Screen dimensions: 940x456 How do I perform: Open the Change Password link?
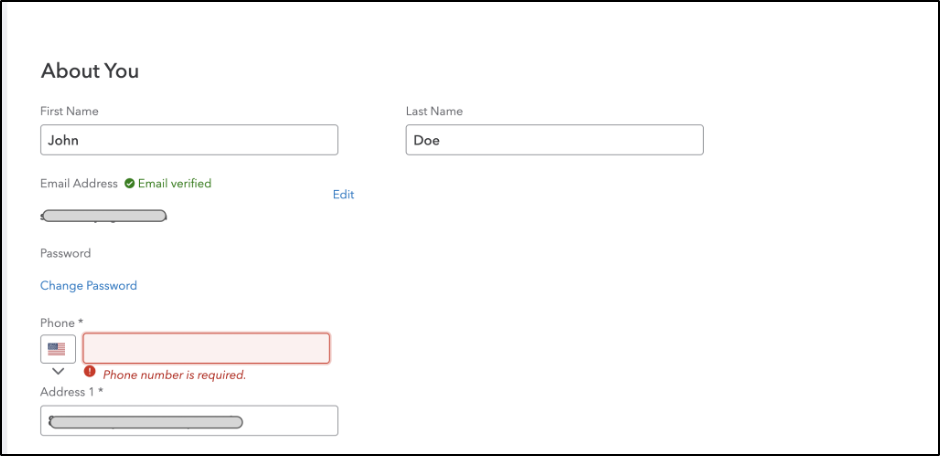89,286
